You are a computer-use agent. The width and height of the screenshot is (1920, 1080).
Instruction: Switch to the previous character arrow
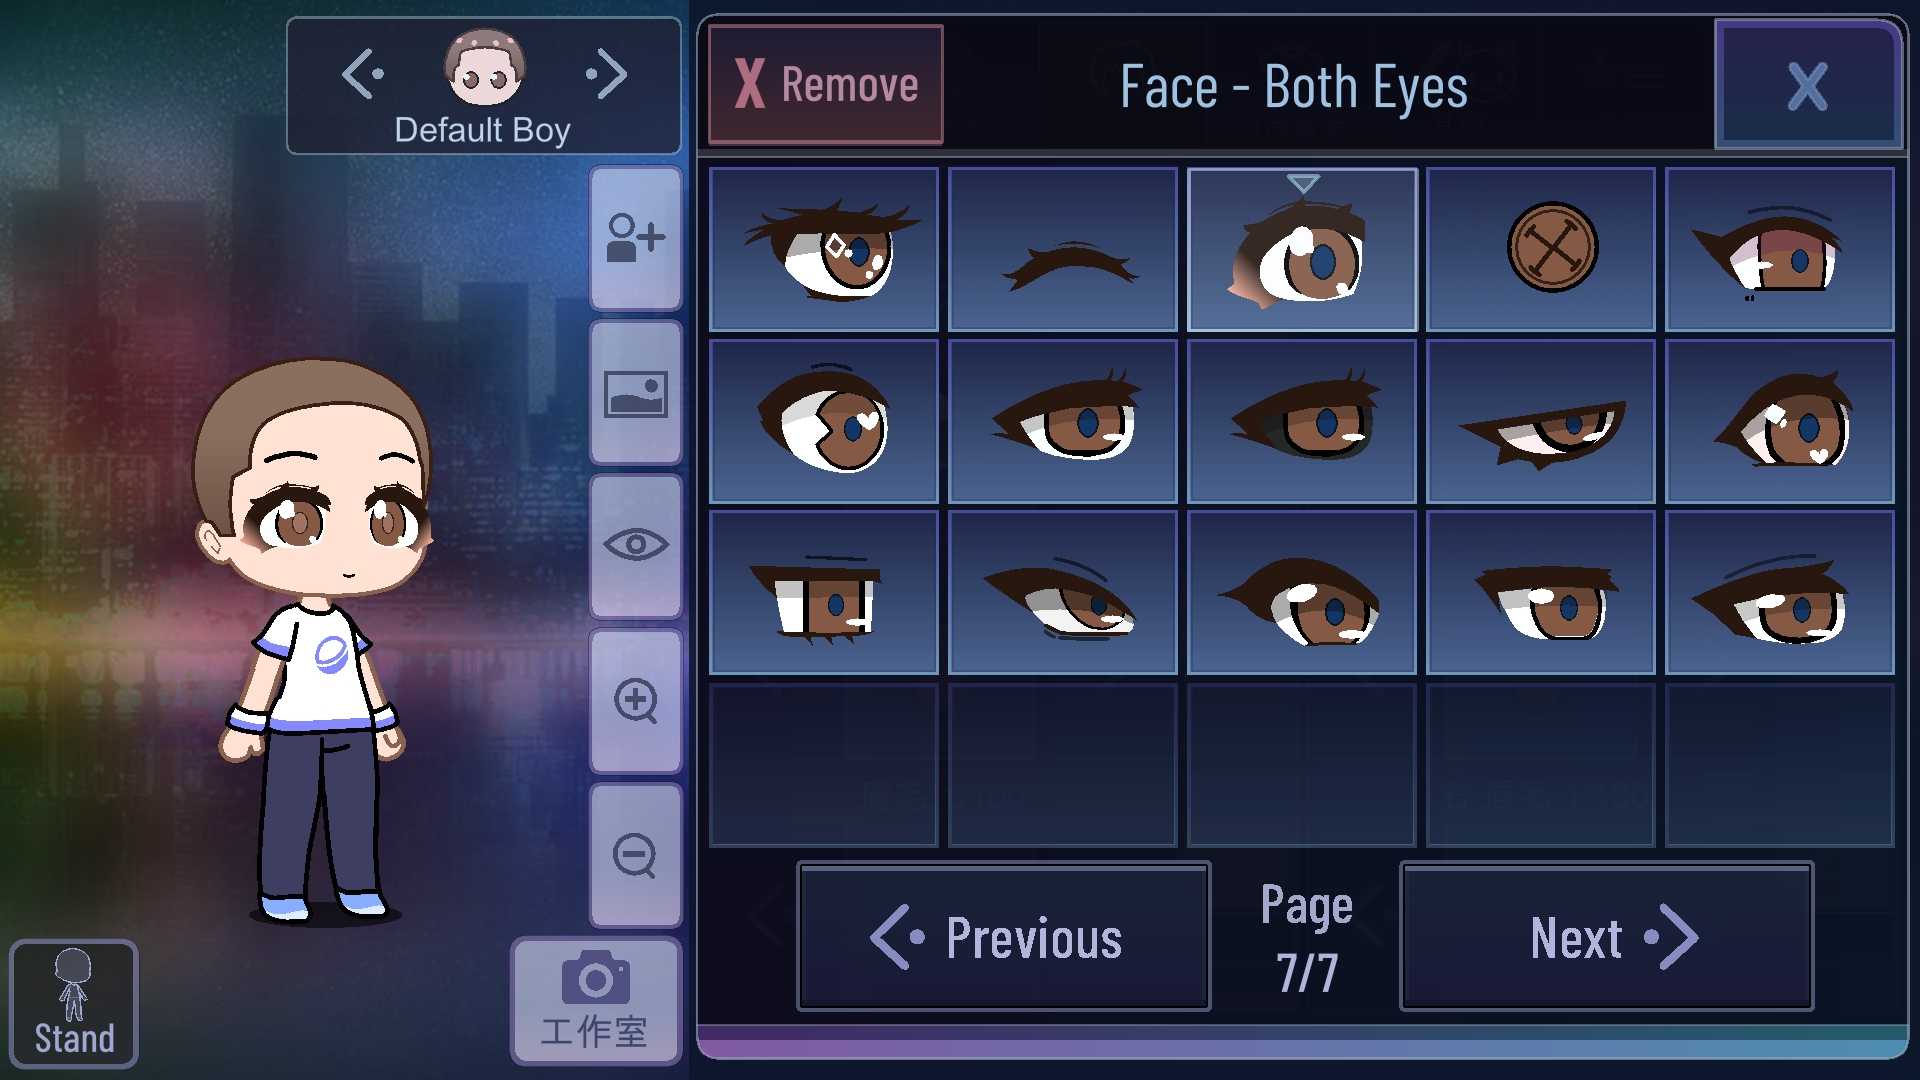click(362, 74)
